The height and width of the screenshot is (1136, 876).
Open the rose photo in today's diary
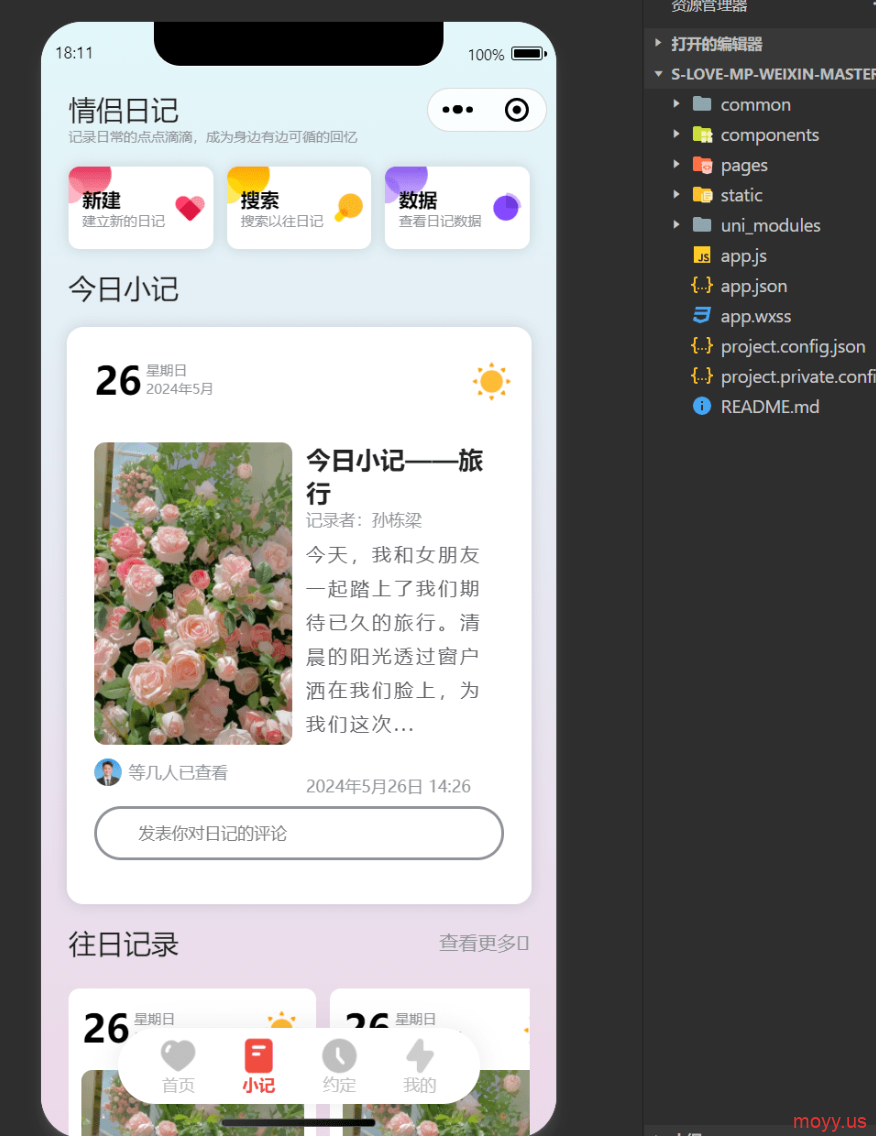193,593
